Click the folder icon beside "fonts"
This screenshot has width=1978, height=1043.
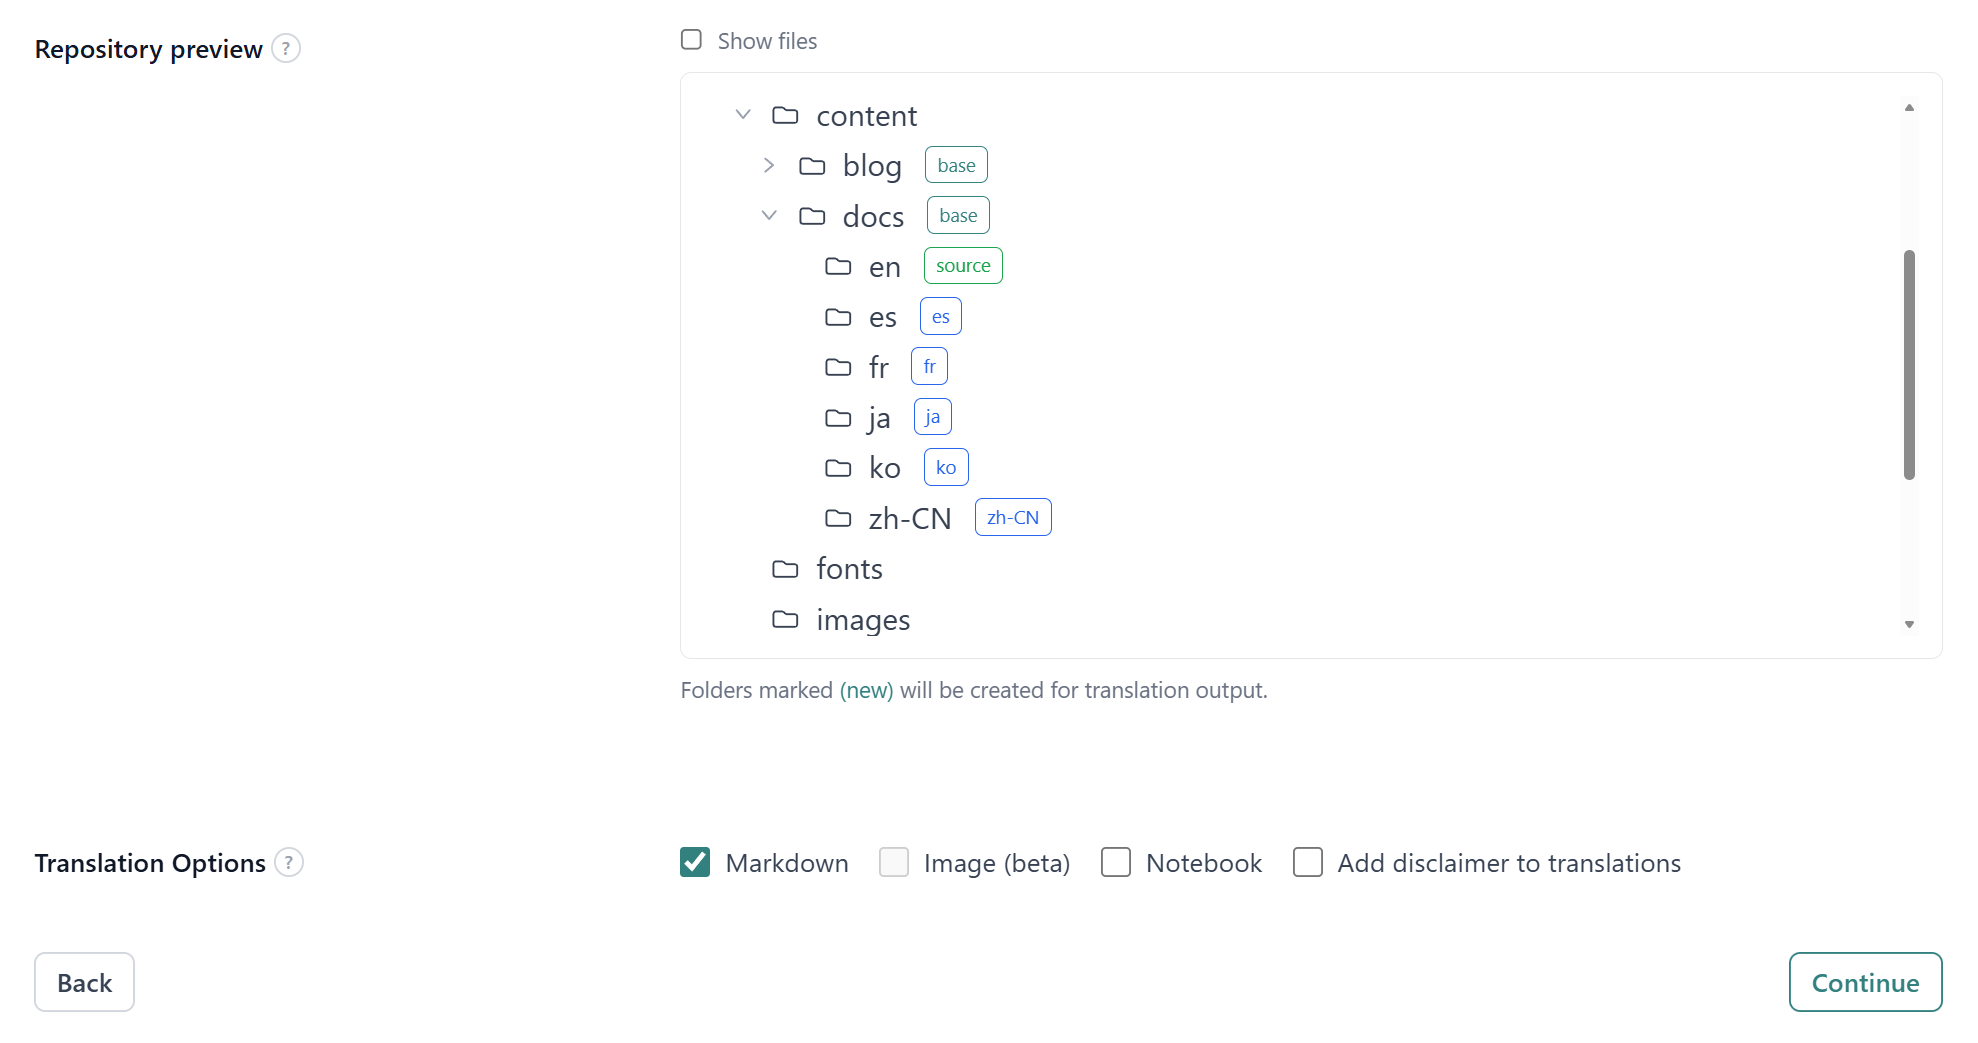[784, 568]
